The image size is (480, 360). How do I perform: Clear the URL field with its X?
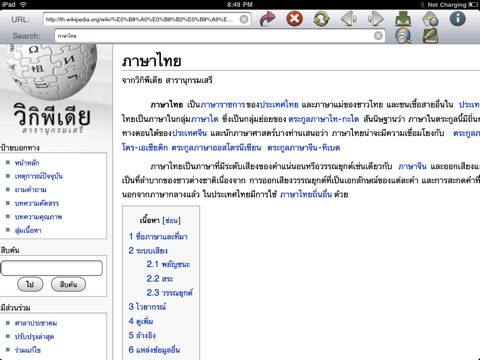click(x=244, y=19)
